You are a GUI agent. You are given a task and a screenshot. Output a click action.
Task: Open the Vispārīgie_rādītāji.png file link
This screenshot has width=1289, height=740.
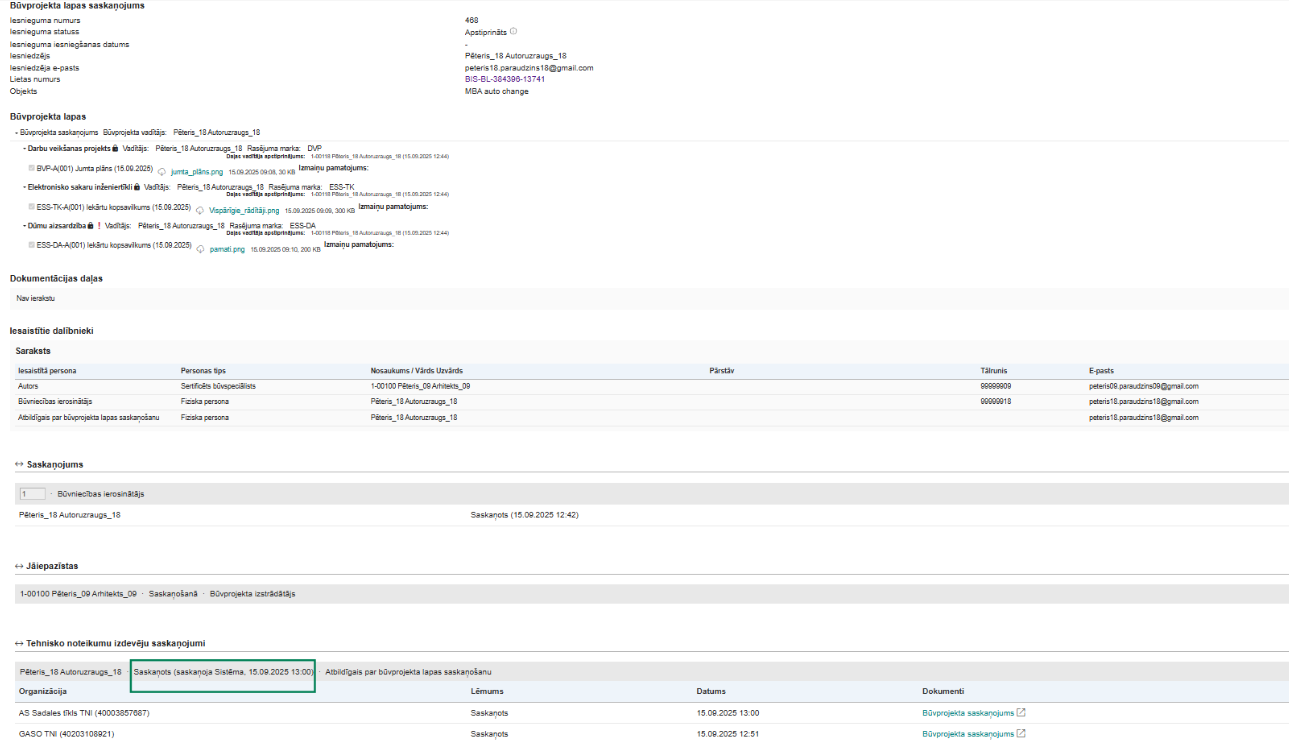(244, 211)
